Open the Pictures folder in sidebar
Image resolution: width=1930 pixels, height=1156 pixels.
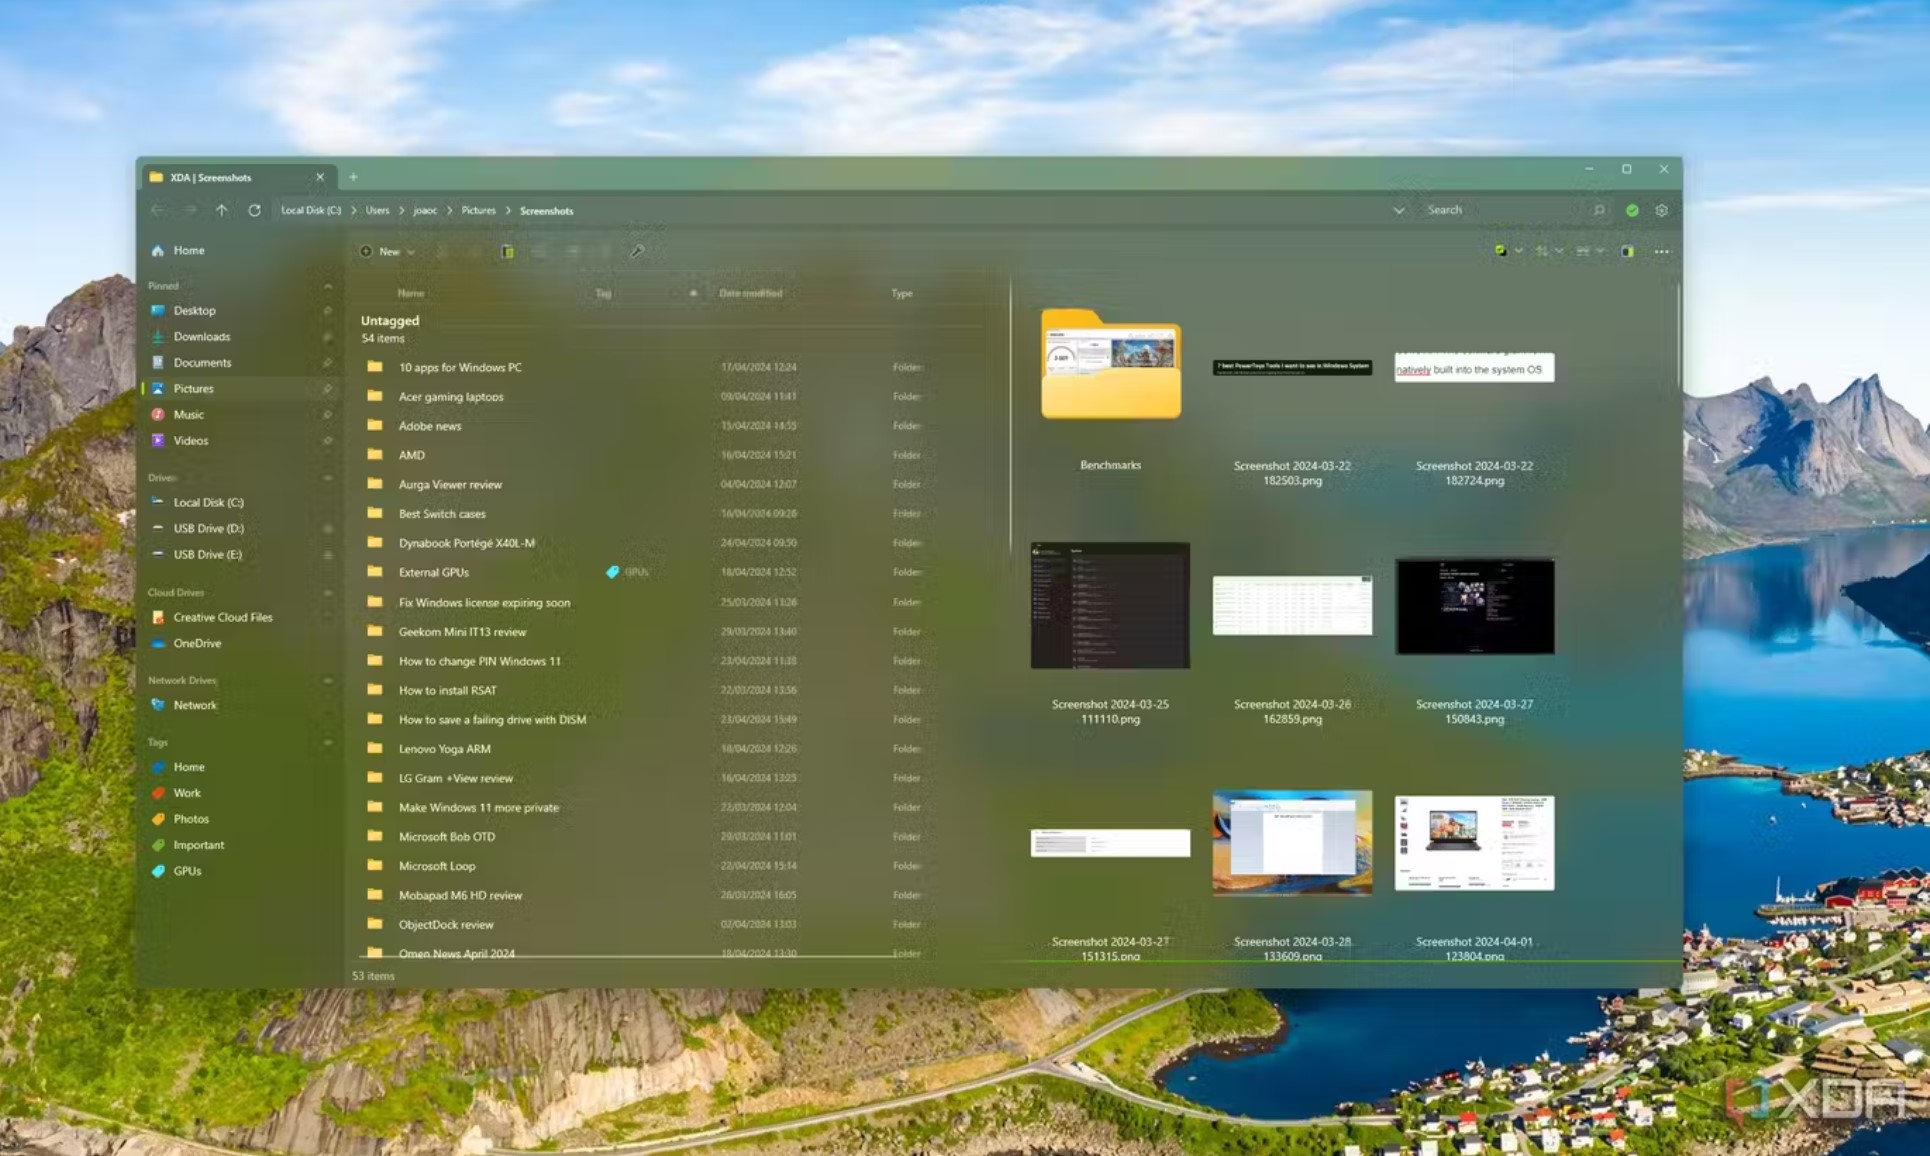click(193, 388)
